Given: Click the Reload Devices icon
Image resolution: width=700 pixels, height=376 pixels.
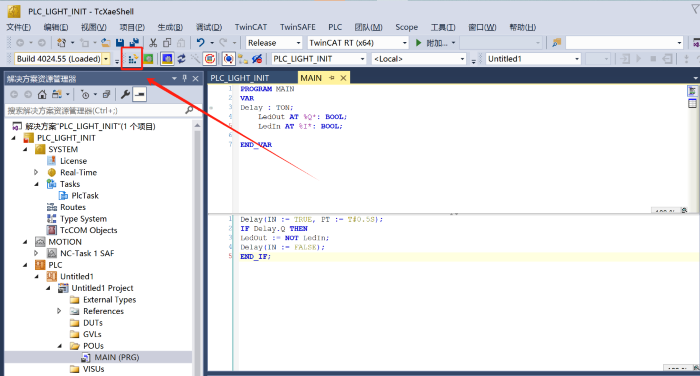Looking at the screenshot, I should pyautogui.click(x=181, y=58).
